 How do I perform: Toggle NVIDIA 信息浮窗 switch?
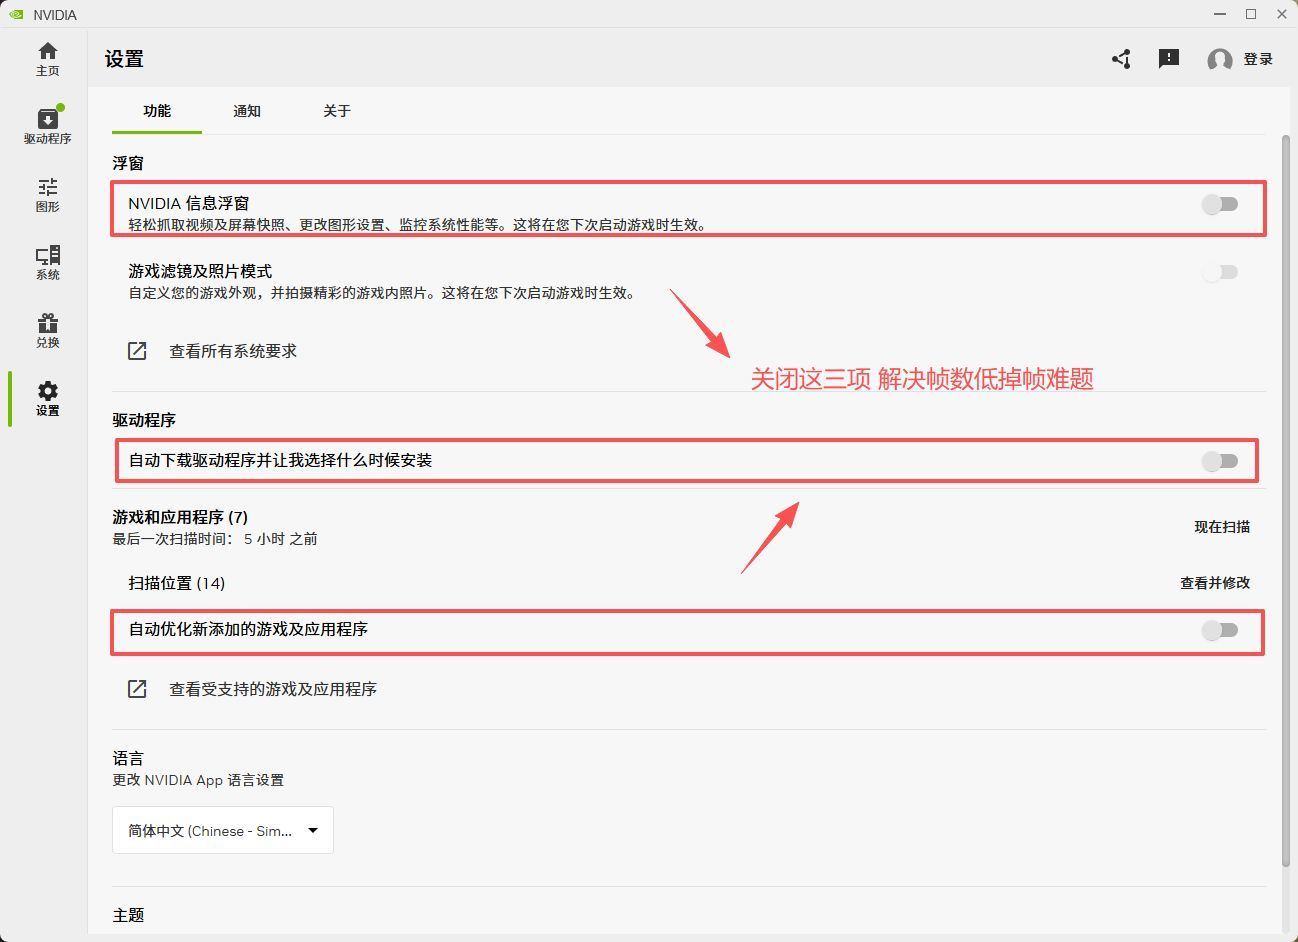[1220, 204]
